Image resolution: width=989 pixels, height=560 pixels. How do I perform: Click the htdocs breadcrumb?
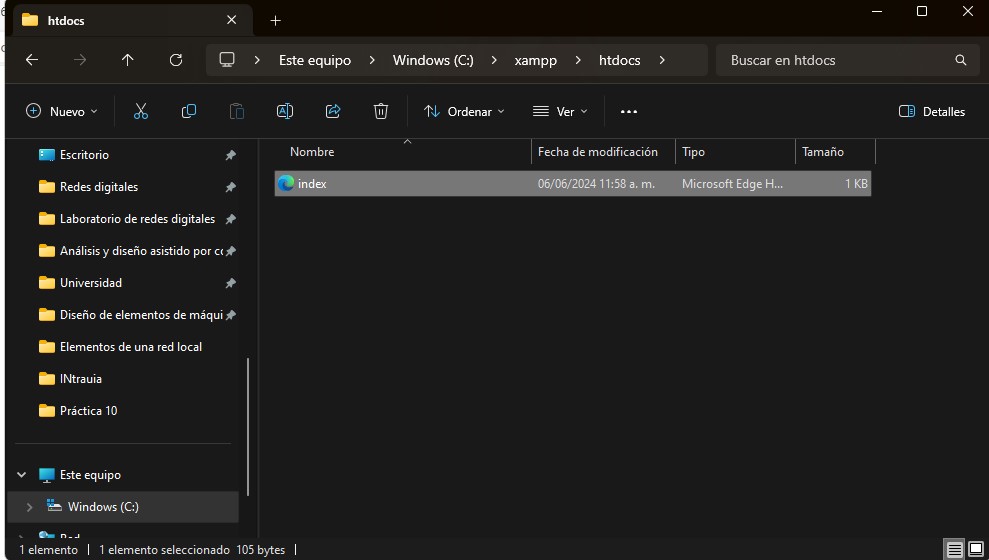click(619, 61)
